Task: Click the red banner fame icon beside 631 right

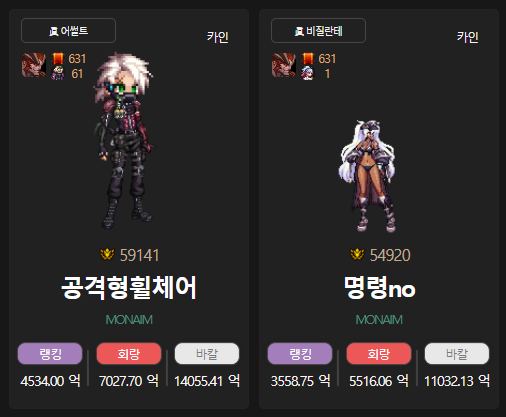Action: coord(308,59)
